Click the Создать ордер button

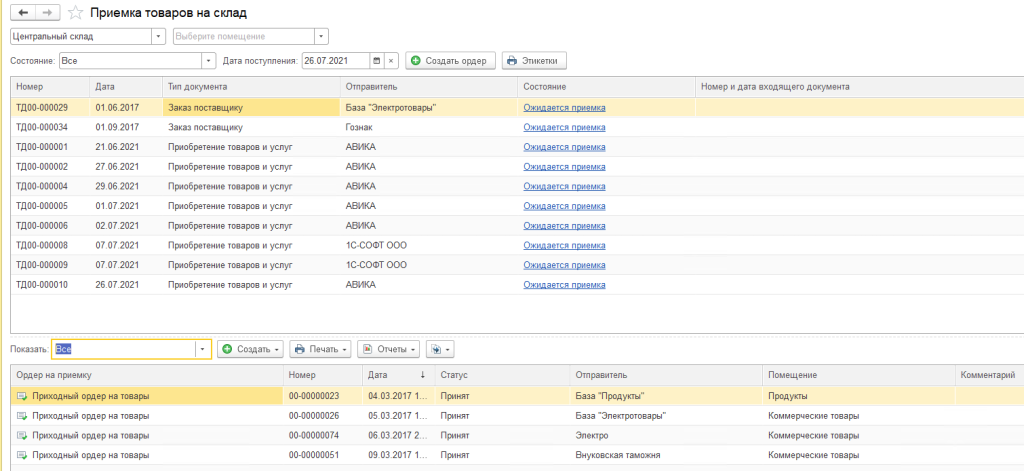(x=450, y=60)
